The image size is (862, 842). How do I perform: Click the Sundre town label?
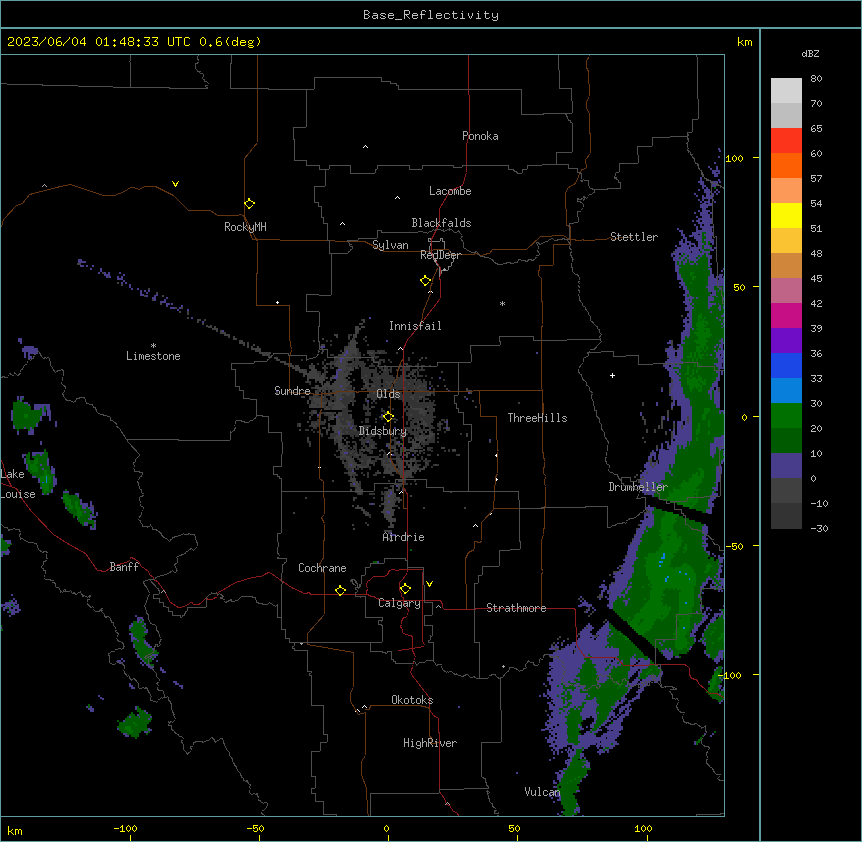(x=292, y=391)
